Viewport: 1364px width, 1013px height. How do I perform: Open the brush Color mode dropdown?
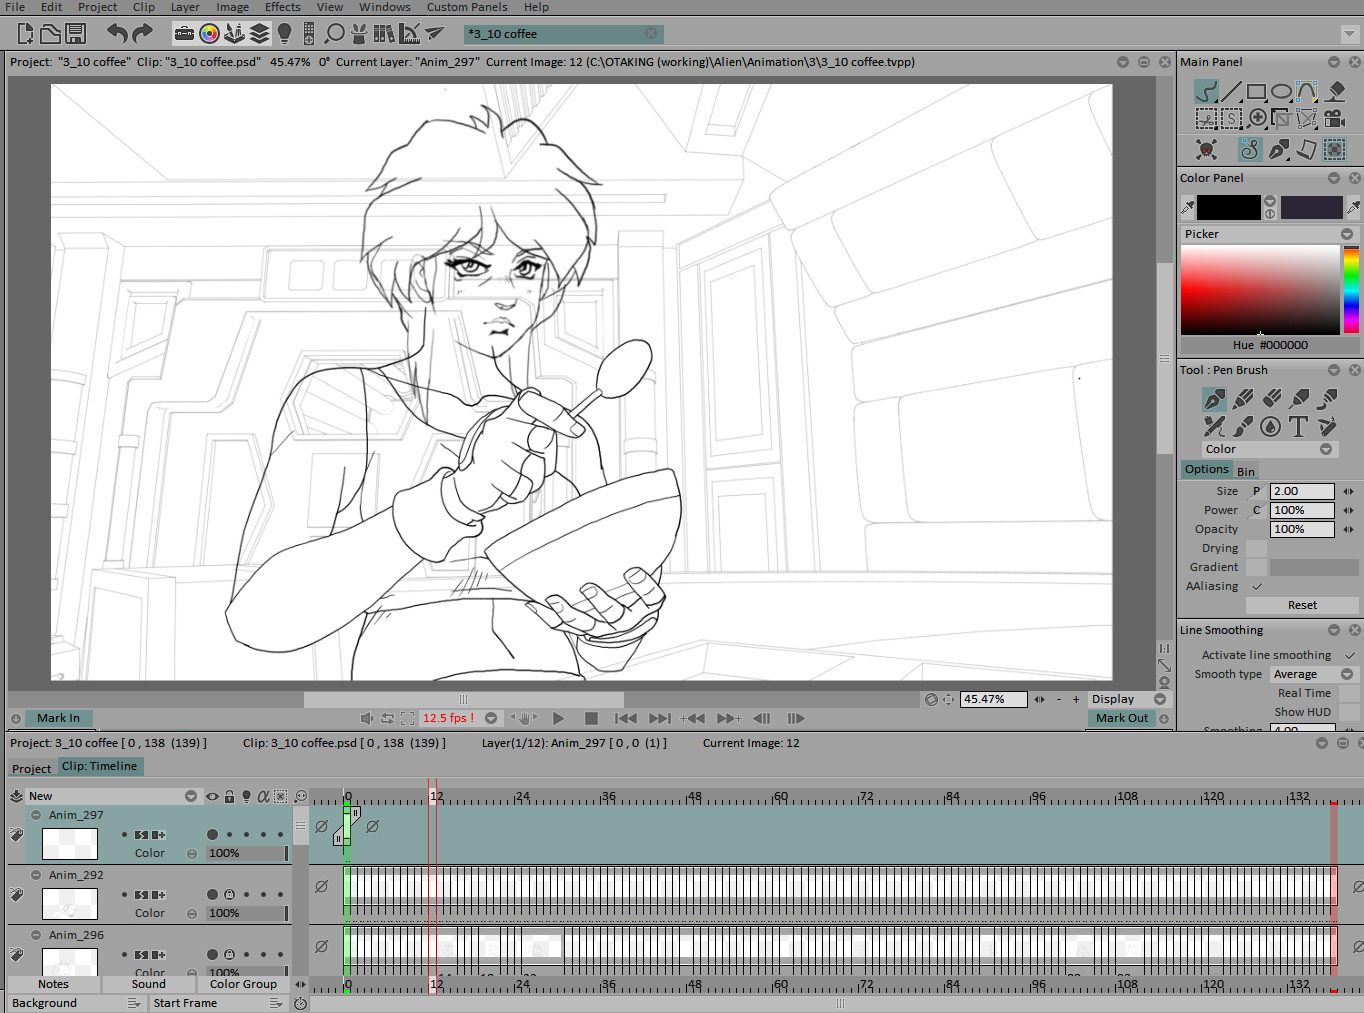click(x=1270, y=449)
